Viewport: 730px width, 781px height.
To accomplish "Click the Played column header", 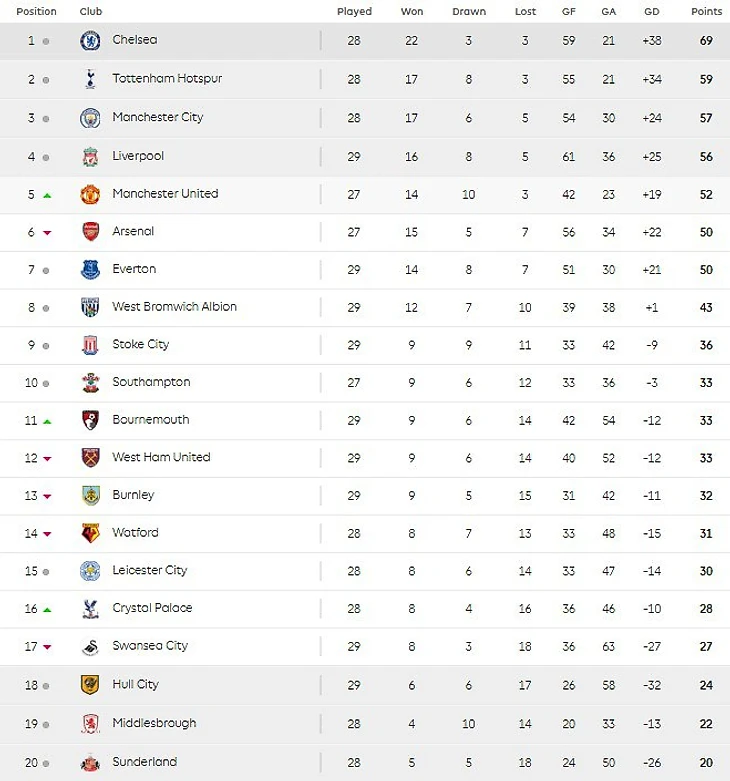I will [354, 12].
